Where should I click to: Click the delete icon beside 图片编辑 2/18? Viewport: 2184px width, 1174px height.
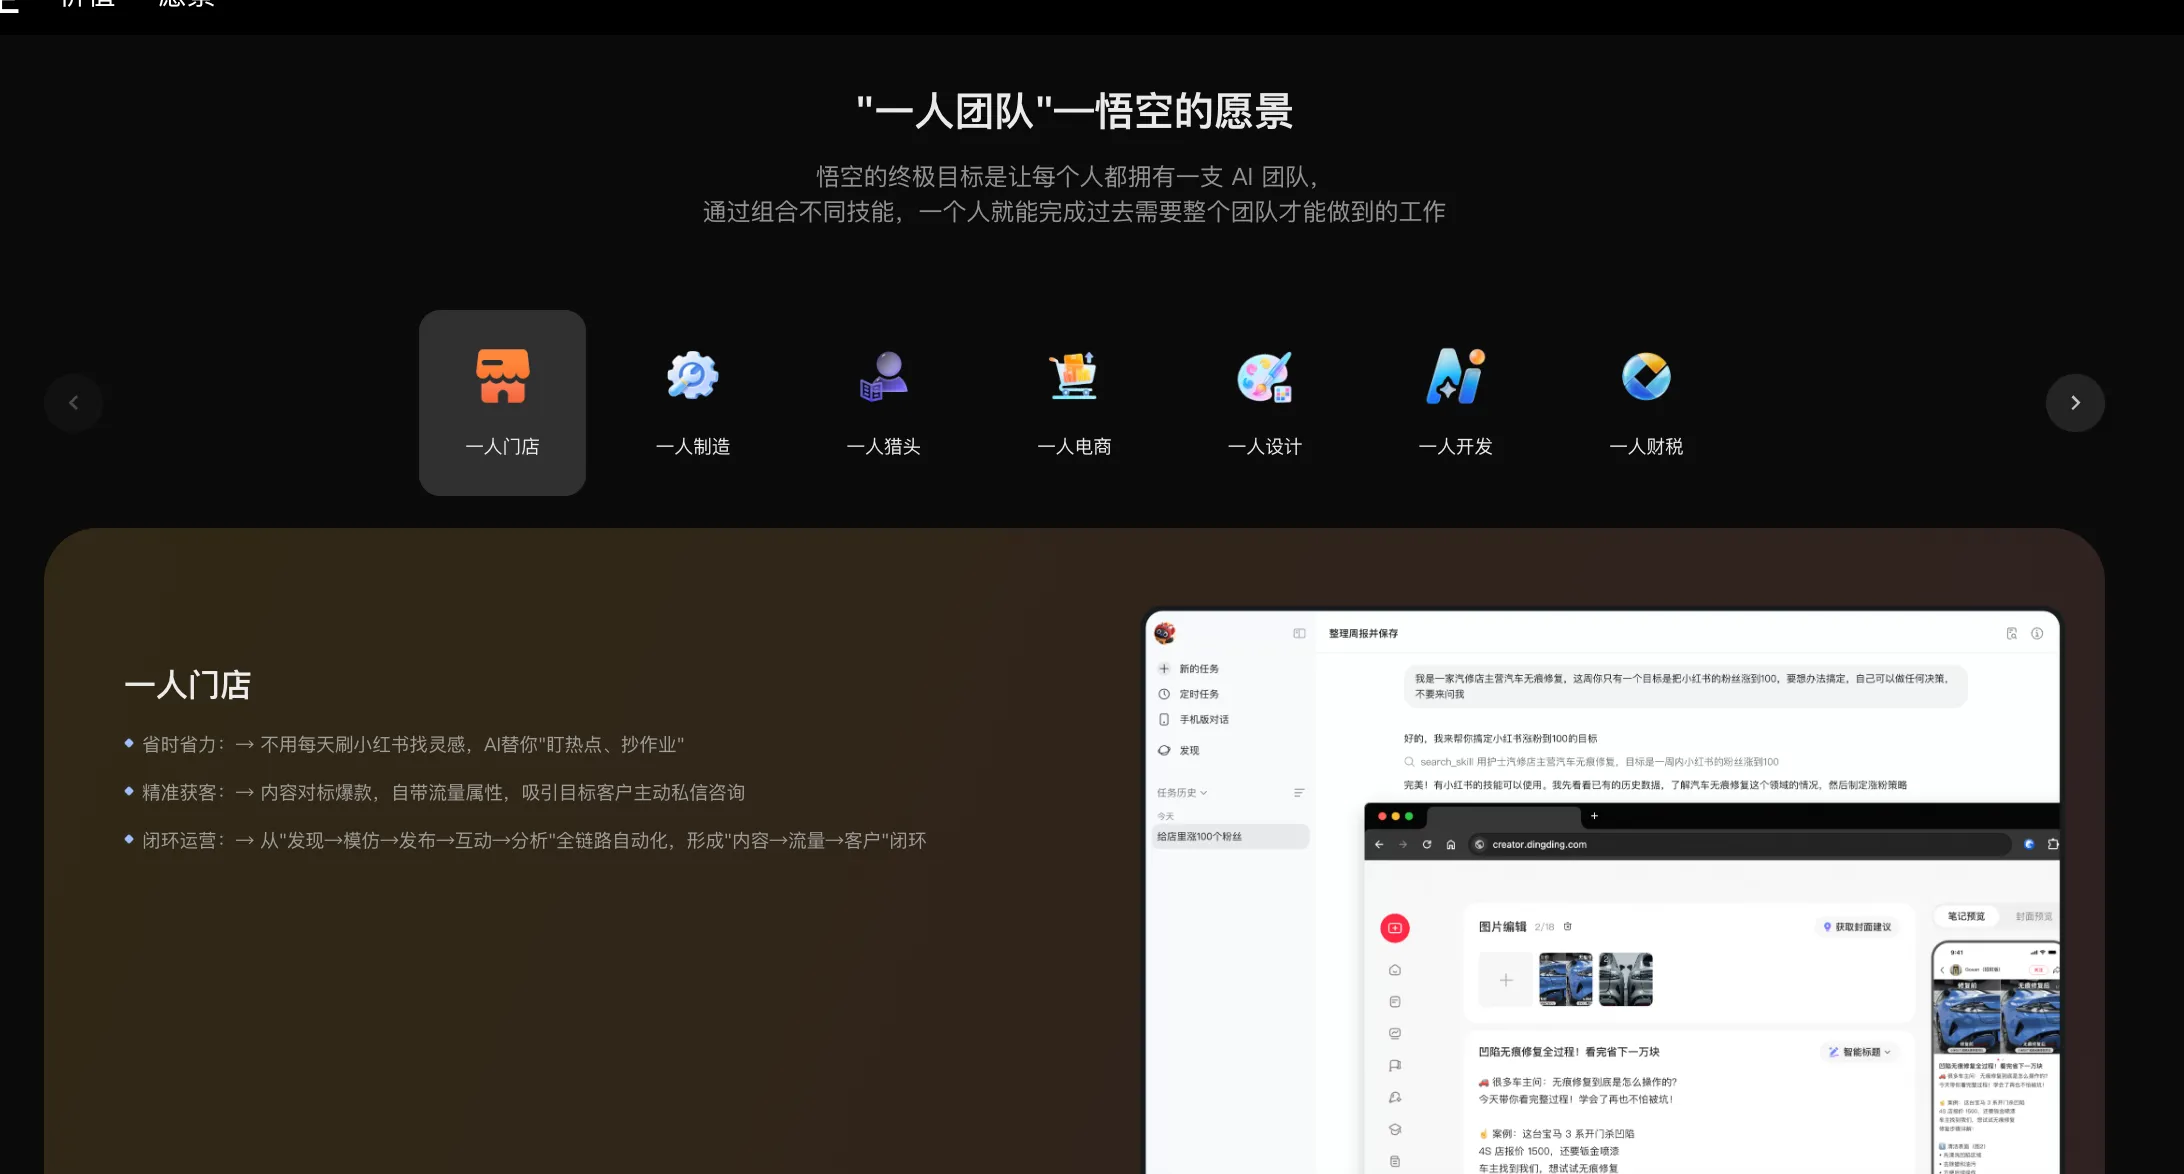1568,927
